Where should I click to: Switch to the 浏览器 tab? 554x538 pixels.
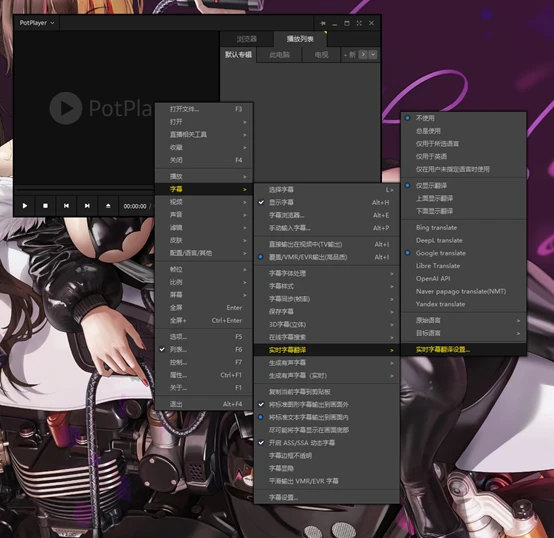[x=247, y=39]
